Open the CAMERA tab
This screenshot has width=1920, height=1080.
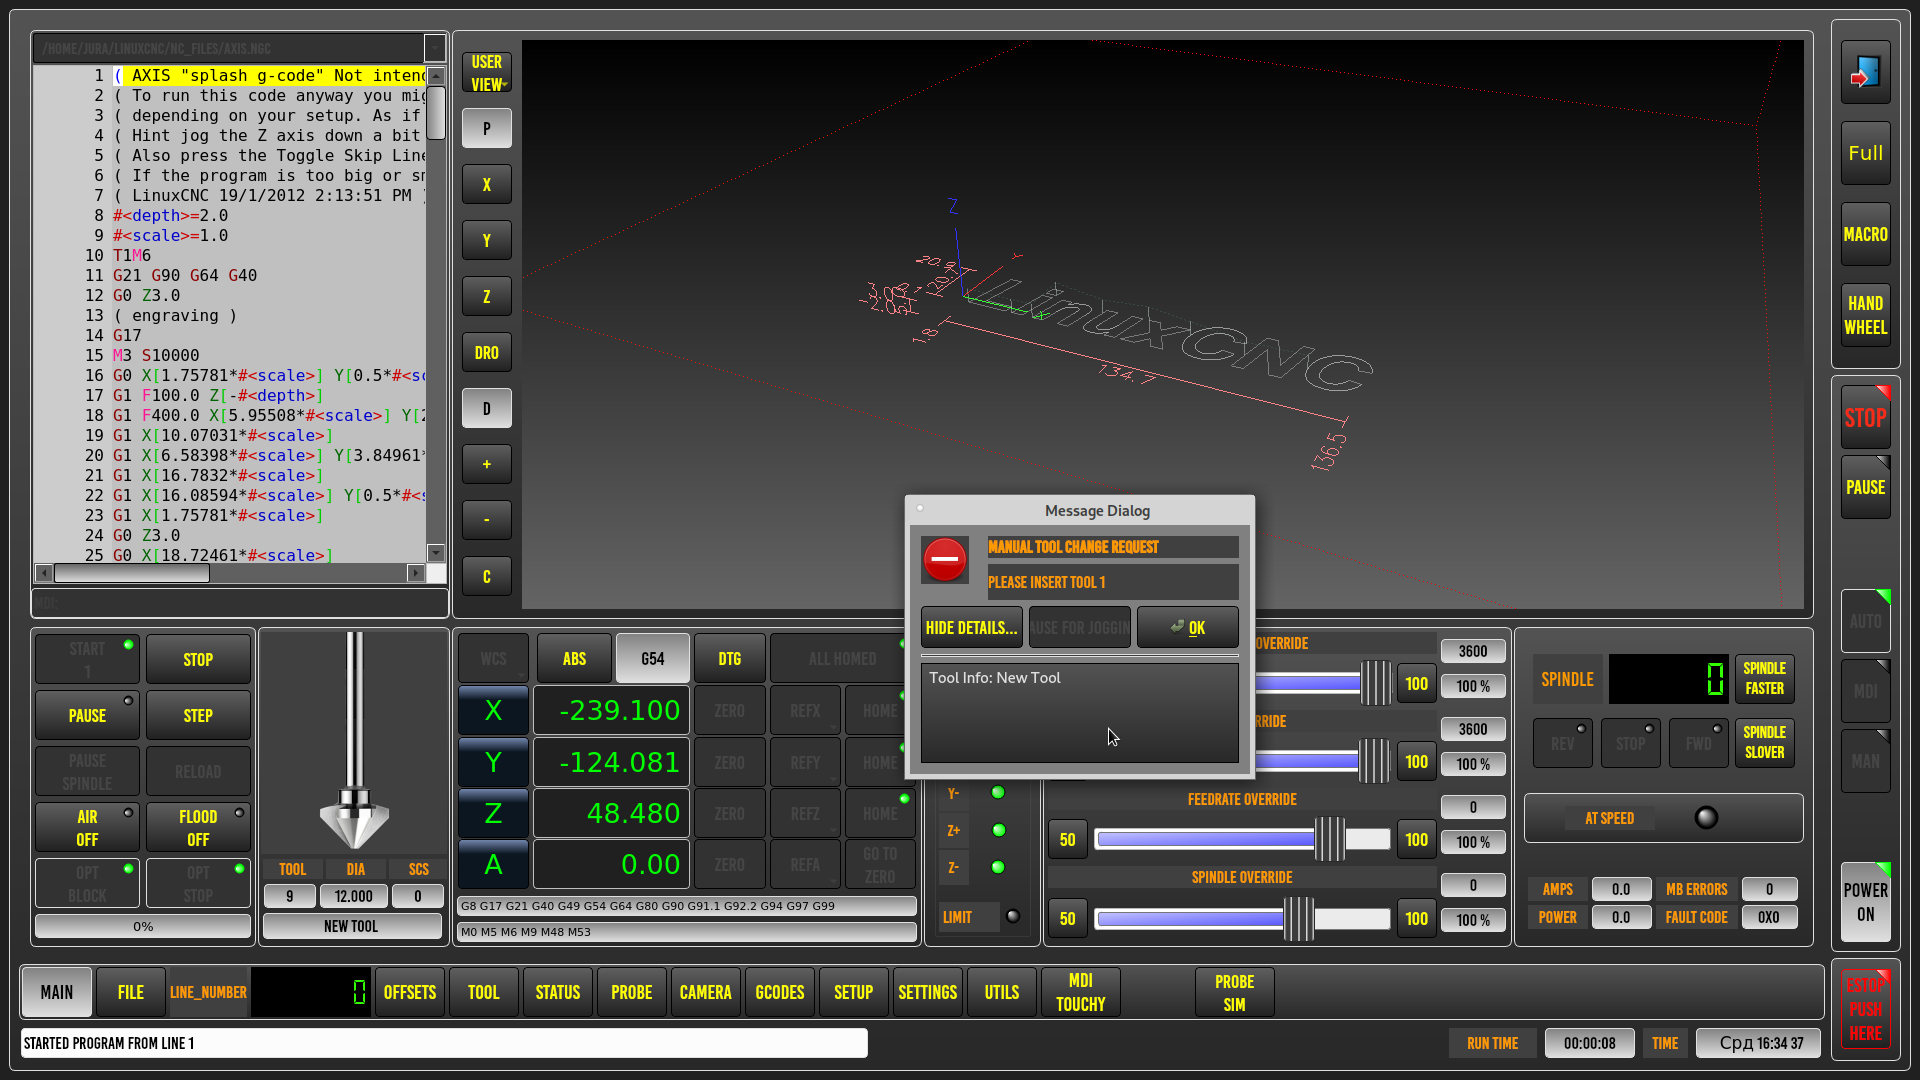coord(706,993)
